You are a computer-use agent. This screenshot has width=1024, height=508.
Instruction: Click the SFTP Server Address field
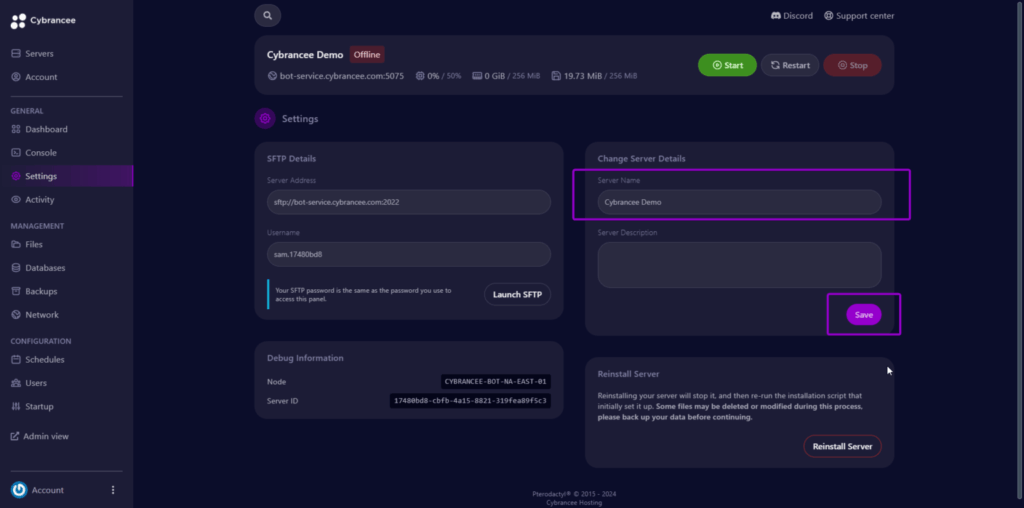tap(409, 202)
